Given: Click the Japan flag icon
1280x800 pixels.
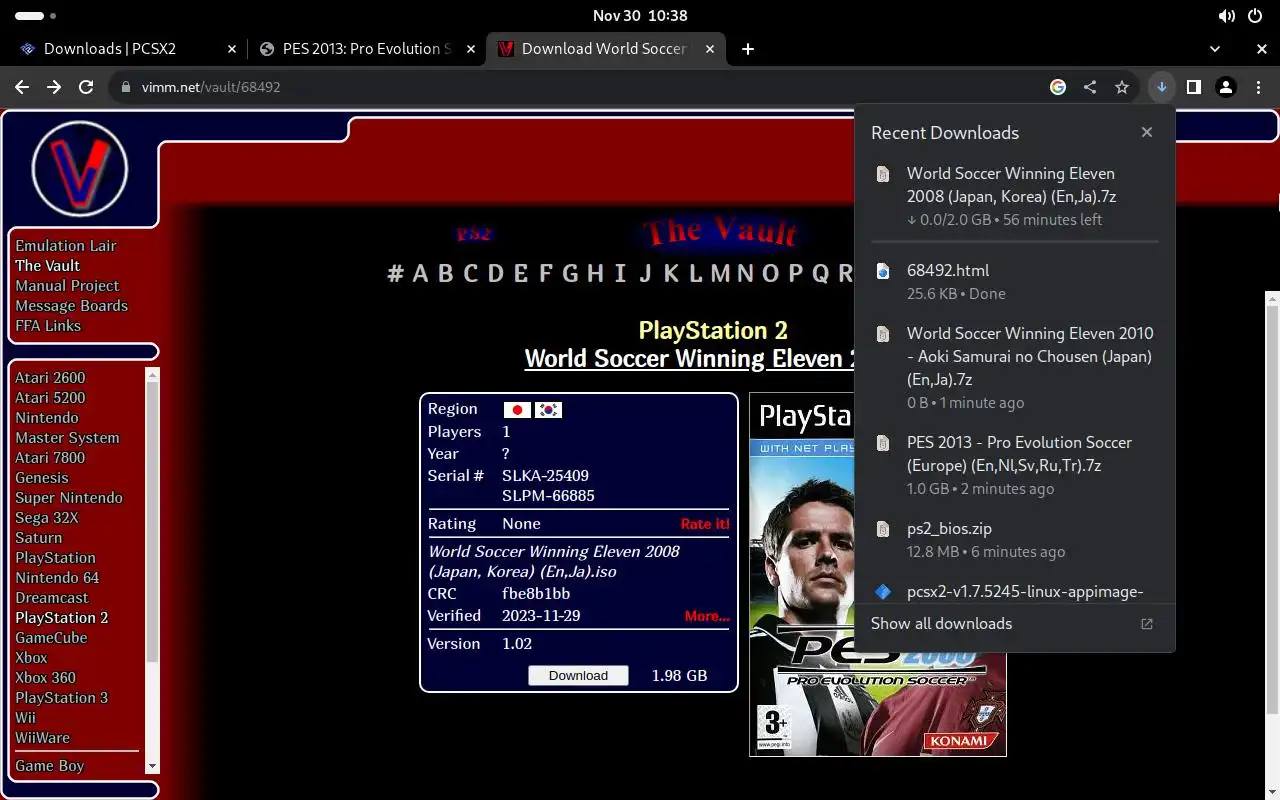Looking at the screenshot, I should [517, 410].
